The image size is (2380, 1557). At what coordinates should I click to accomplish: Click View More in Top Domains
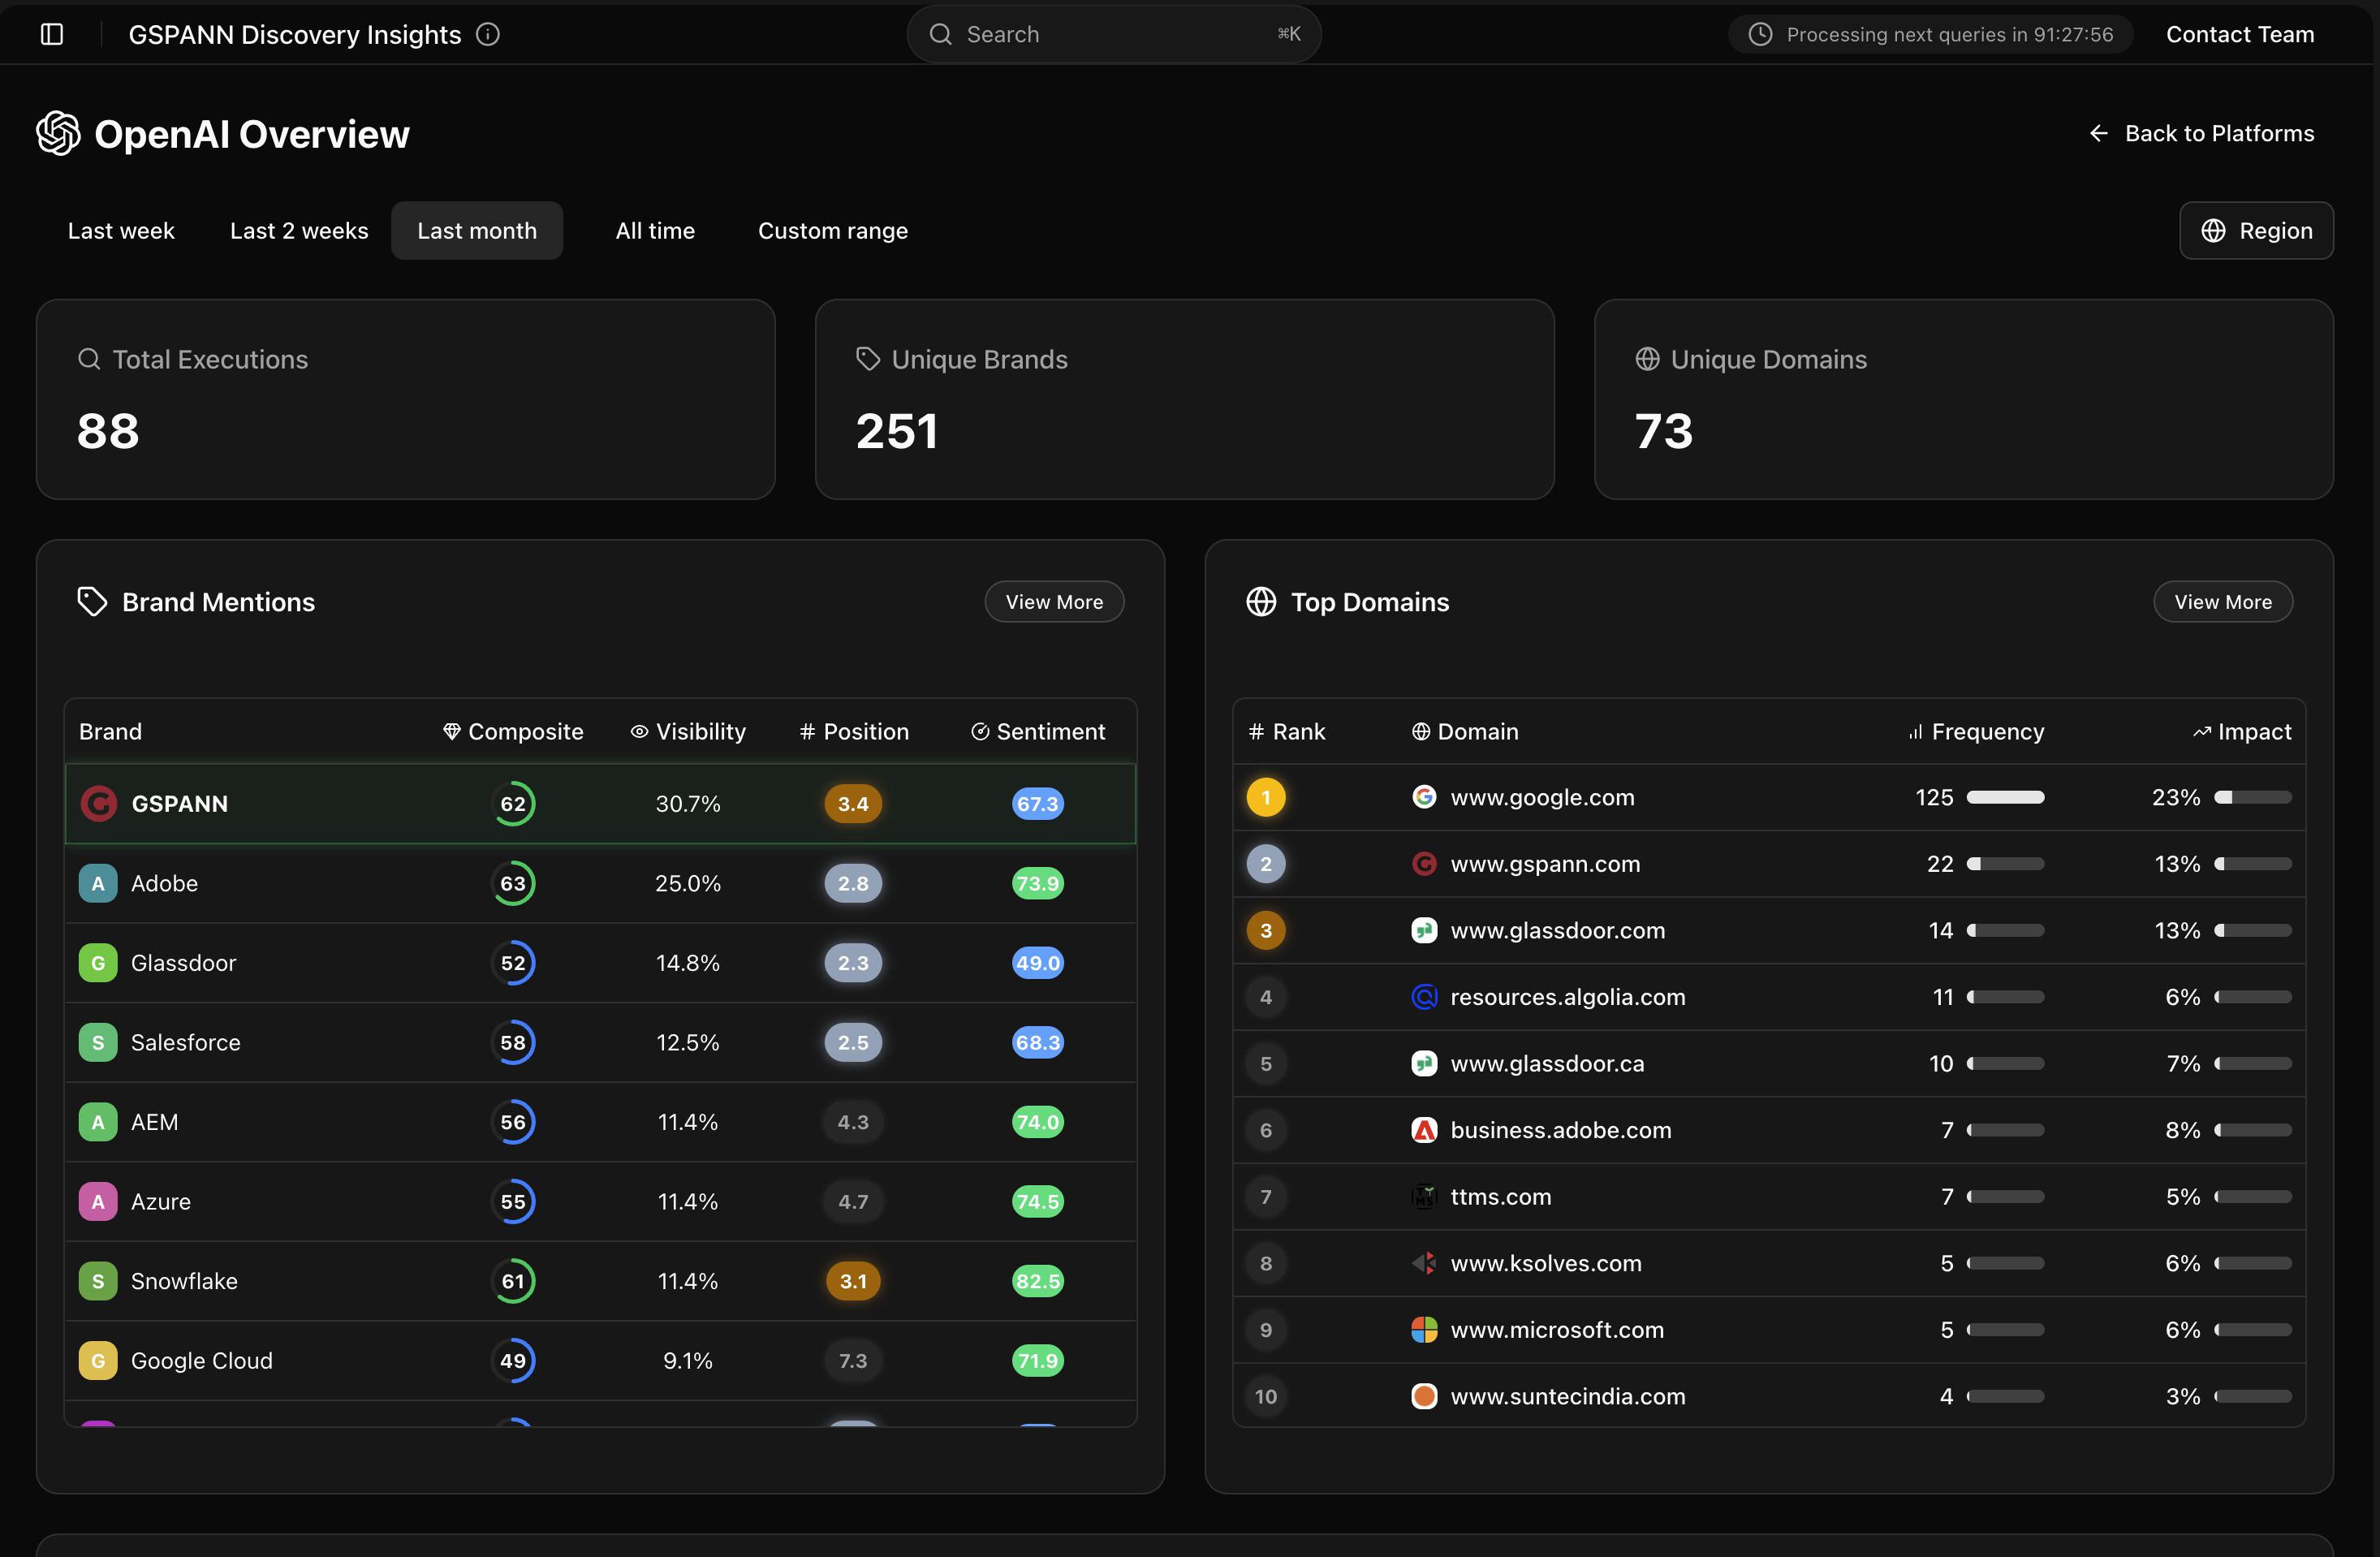[2223, 601]
